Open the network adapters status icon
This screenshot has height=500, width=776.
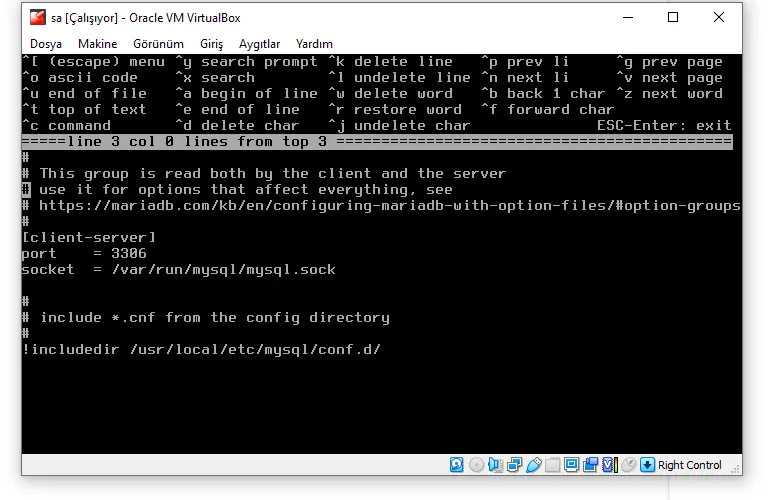coord(514,465)
